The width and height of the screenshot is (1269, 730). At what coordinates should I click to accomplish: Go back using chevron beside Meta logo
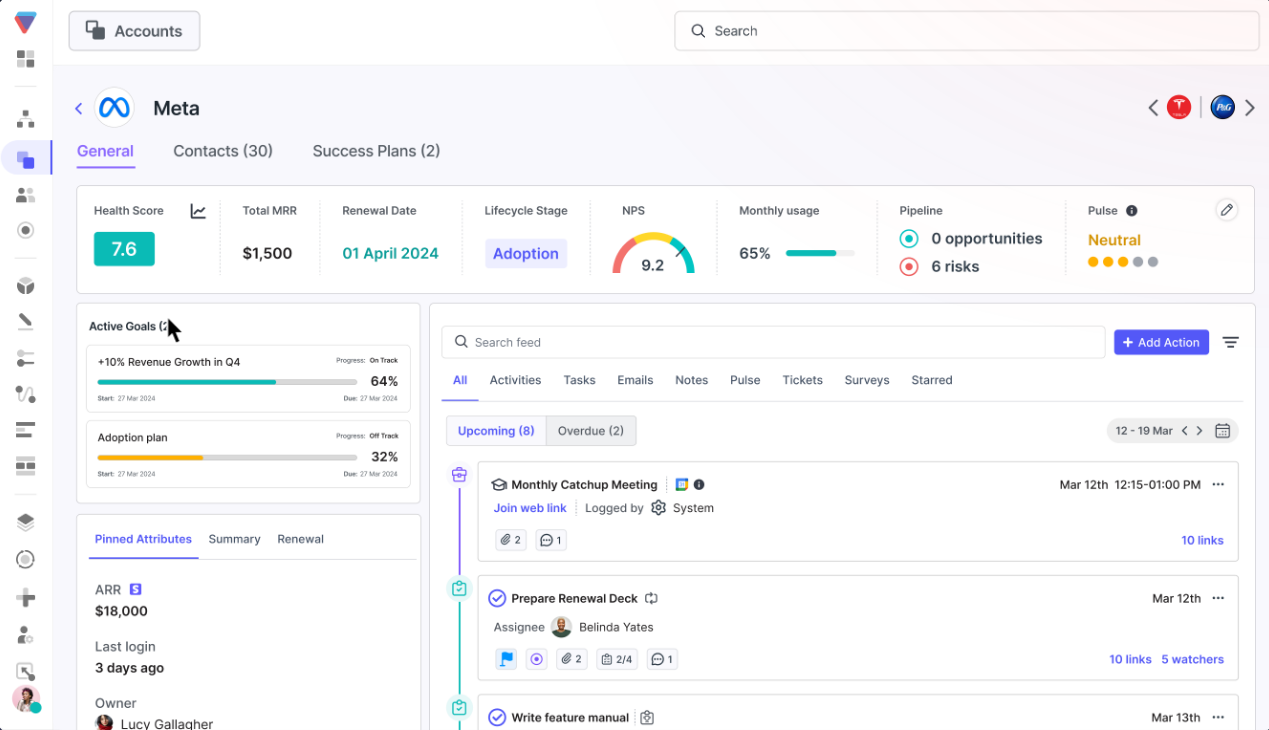click(79, 108)
